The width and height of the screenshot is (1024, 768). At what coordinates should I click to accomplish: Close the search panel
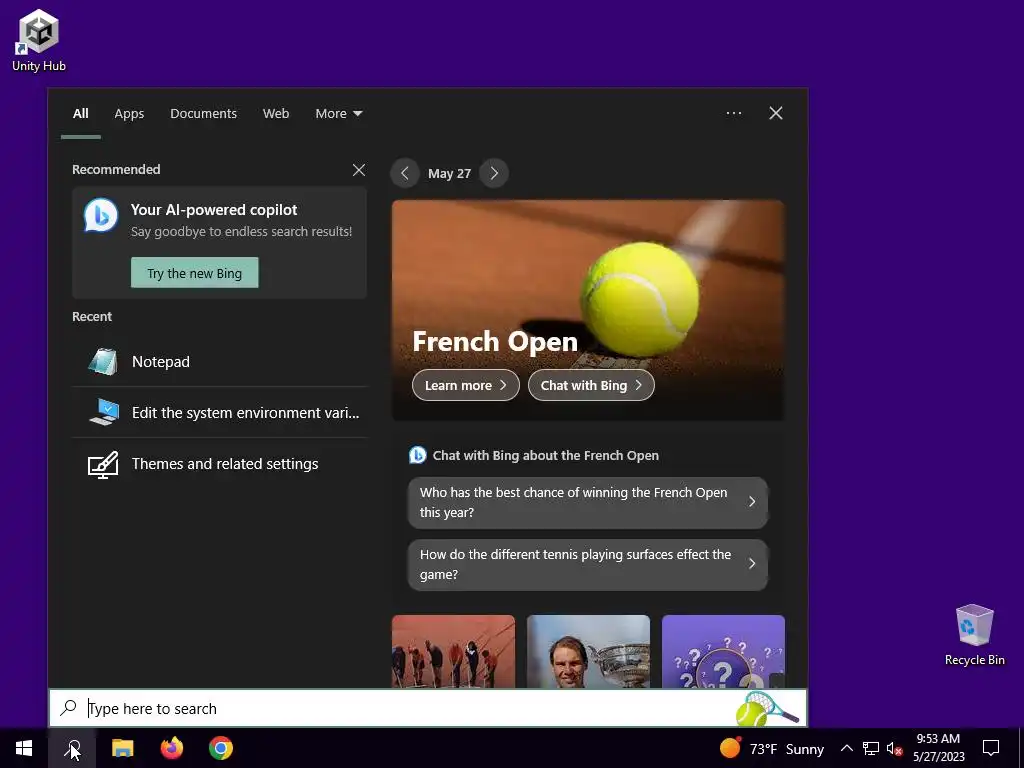[776, 113]
